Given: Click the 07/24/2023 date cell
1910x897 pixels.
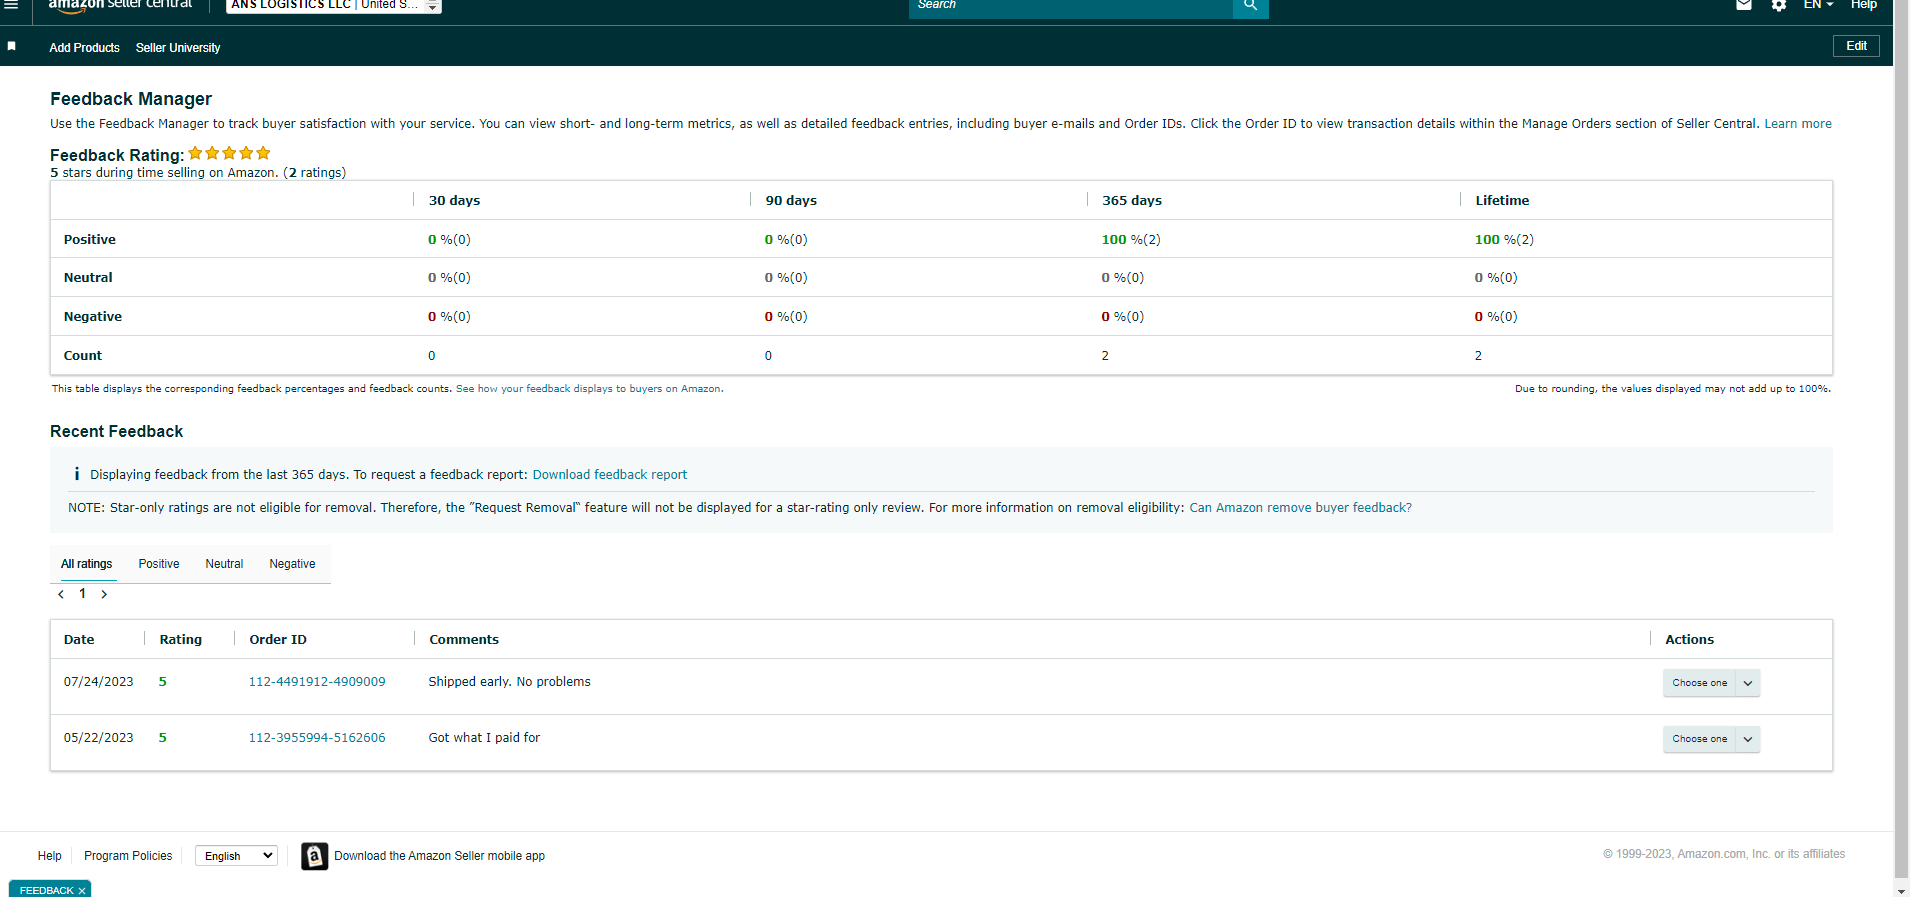Looking at the screenshot, I should [x=98, y=682].
